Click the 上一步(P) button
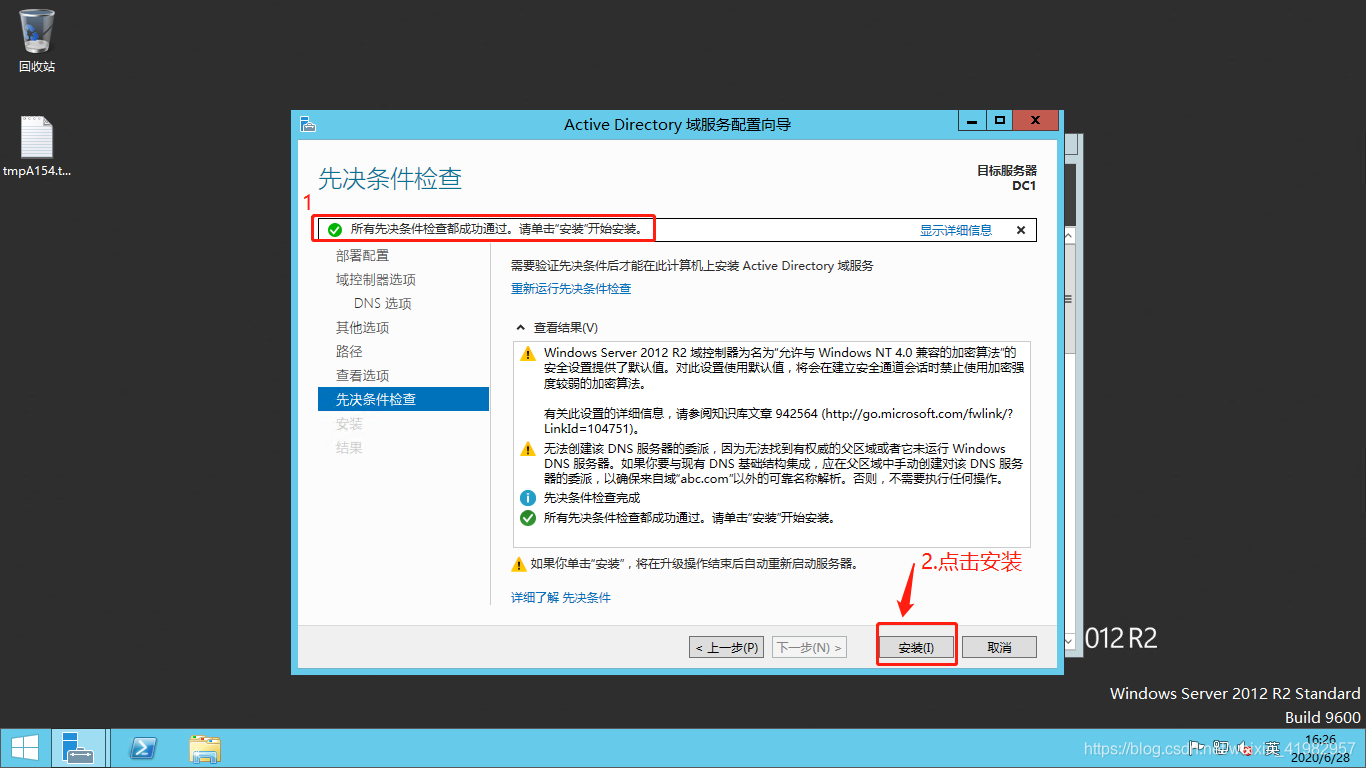Viewport: 1366px width, 768px height. [727, 648]
